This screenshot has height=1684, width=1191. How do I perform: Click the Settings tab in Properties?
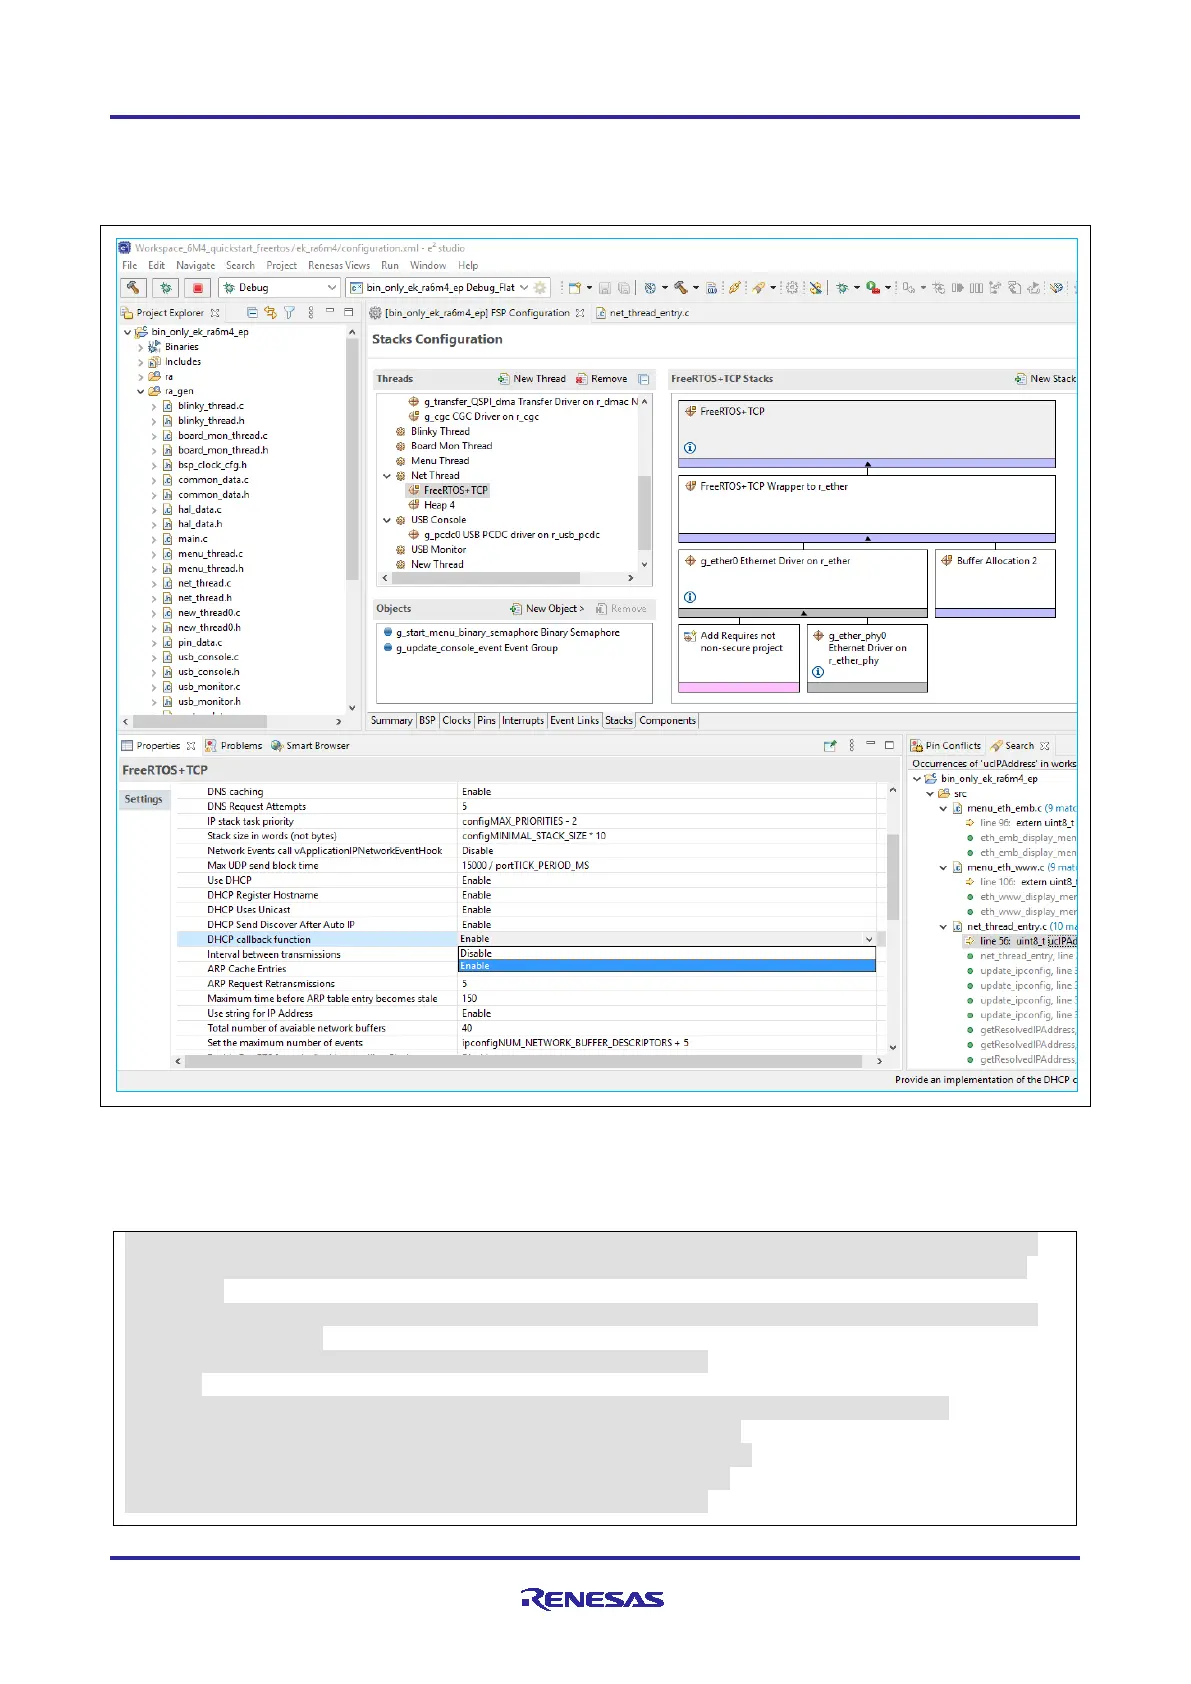[144, 800]
